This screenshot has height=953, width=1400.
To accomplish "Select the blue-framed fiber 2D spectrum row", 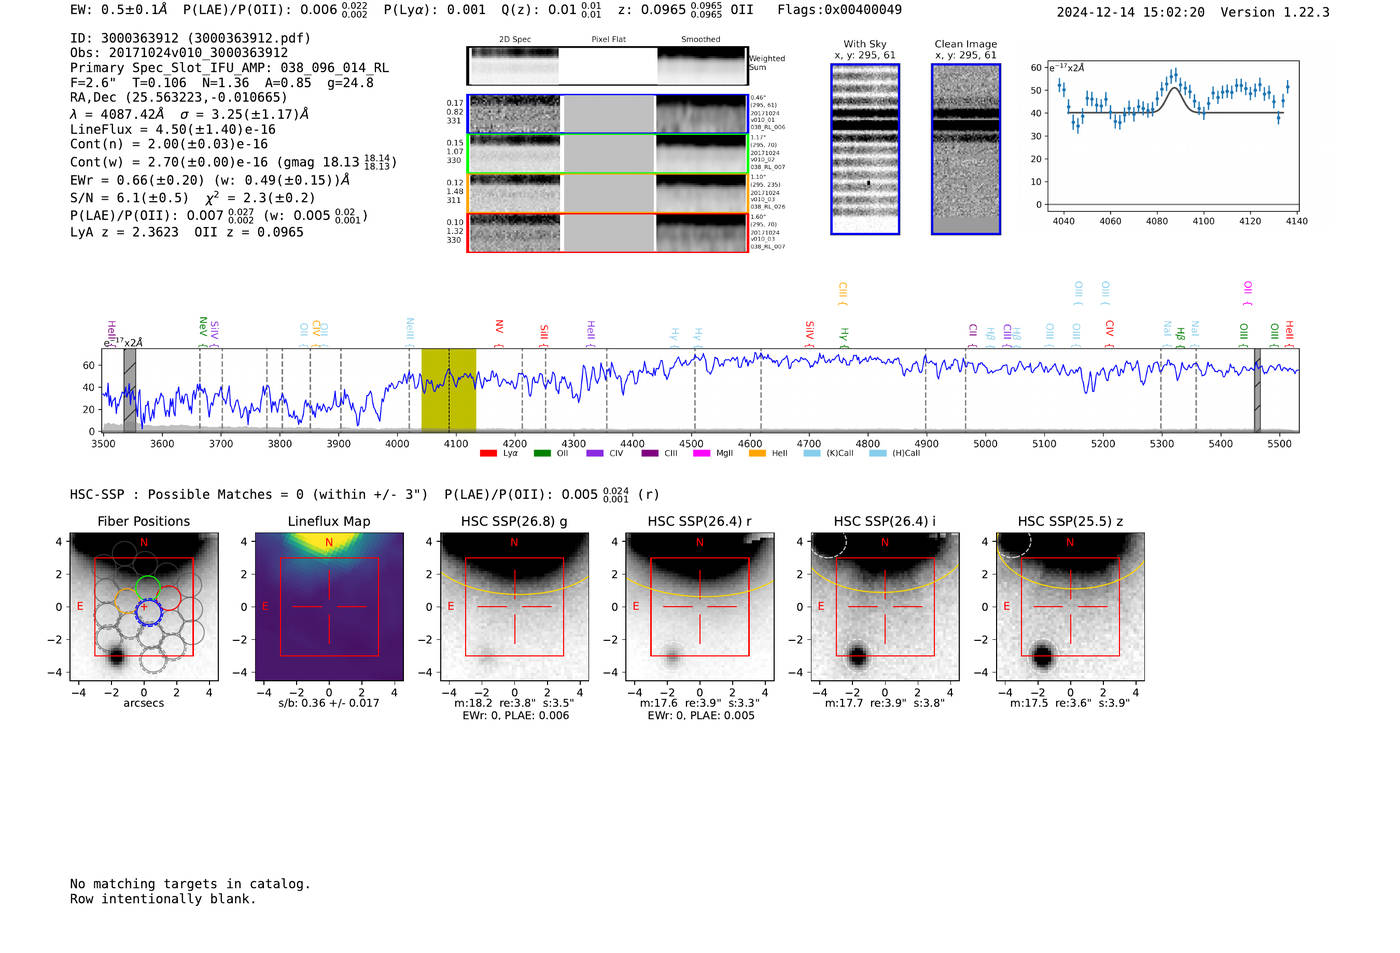I will pos(607,114).
